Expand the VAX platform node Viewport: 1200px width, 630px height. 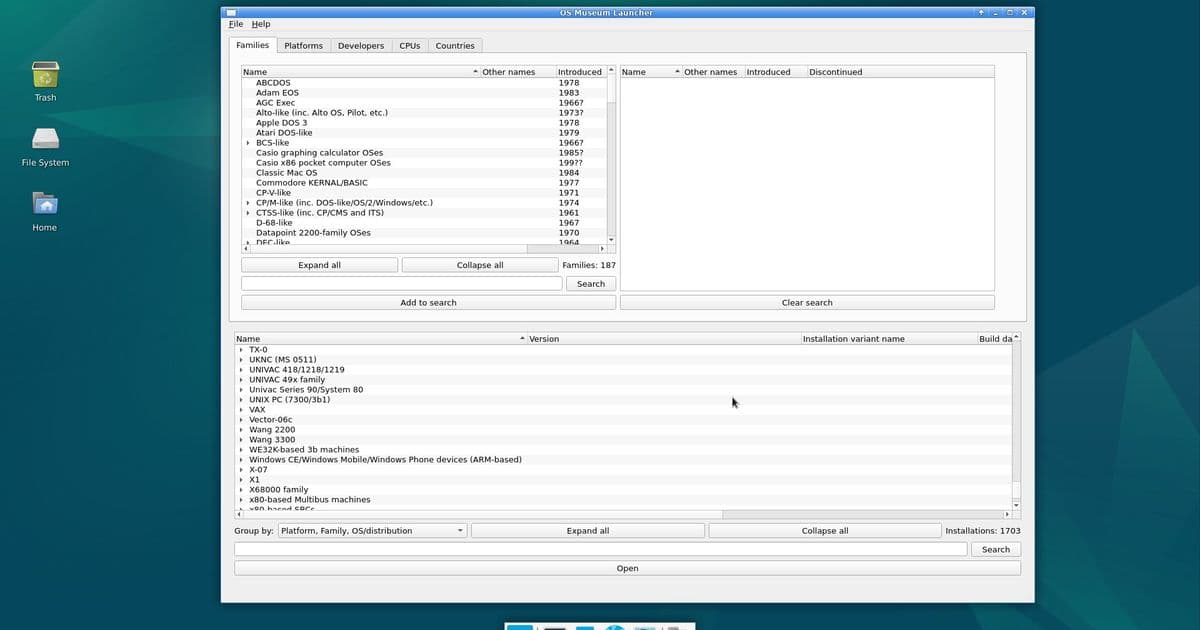pos(241,410)
